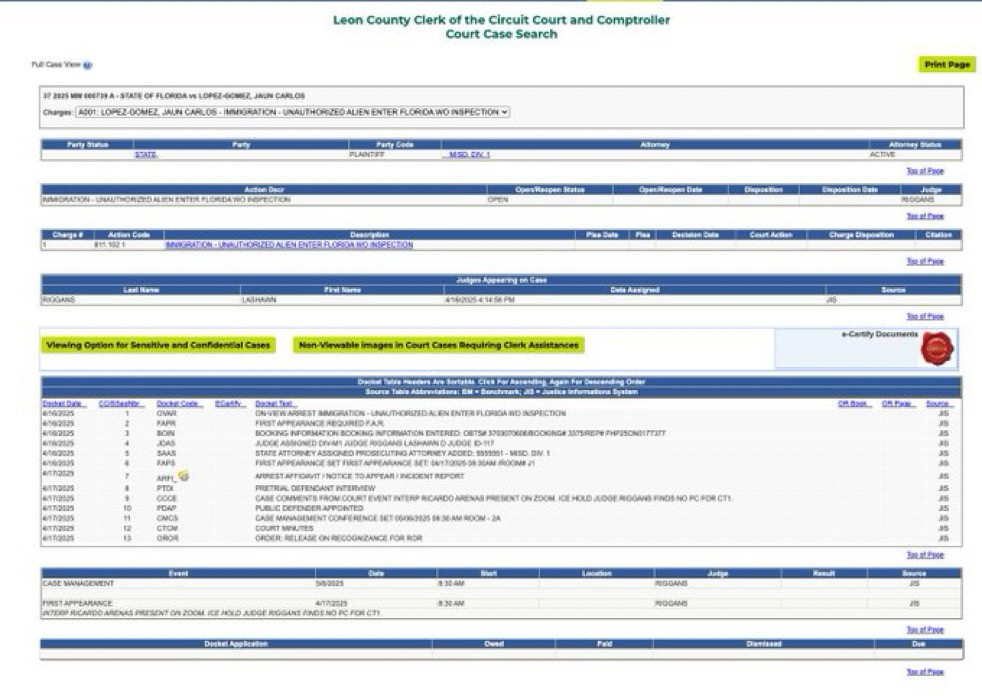
Task: Click the Charge # column header
Action: coord(68,235)
